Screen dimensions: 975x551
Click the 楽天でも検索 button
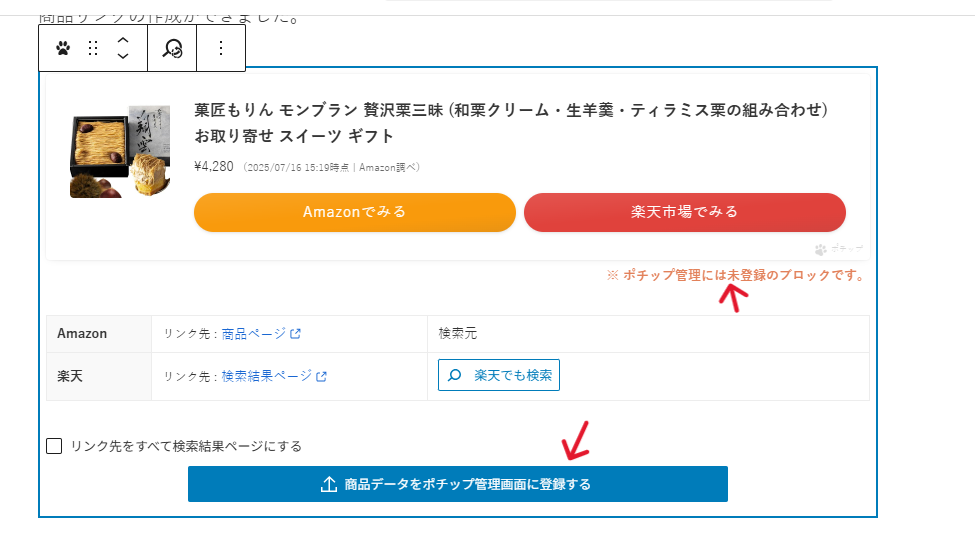[499, 375]
